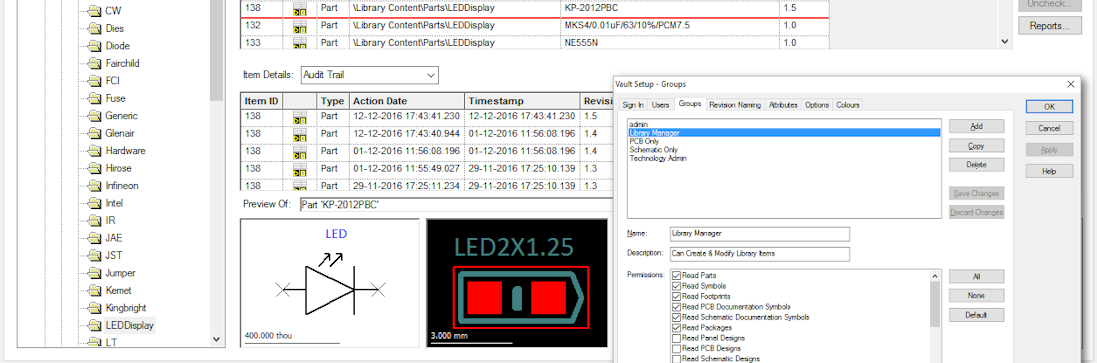
Task: Select the Kingbright folder icon
Action: coord(94,308)
